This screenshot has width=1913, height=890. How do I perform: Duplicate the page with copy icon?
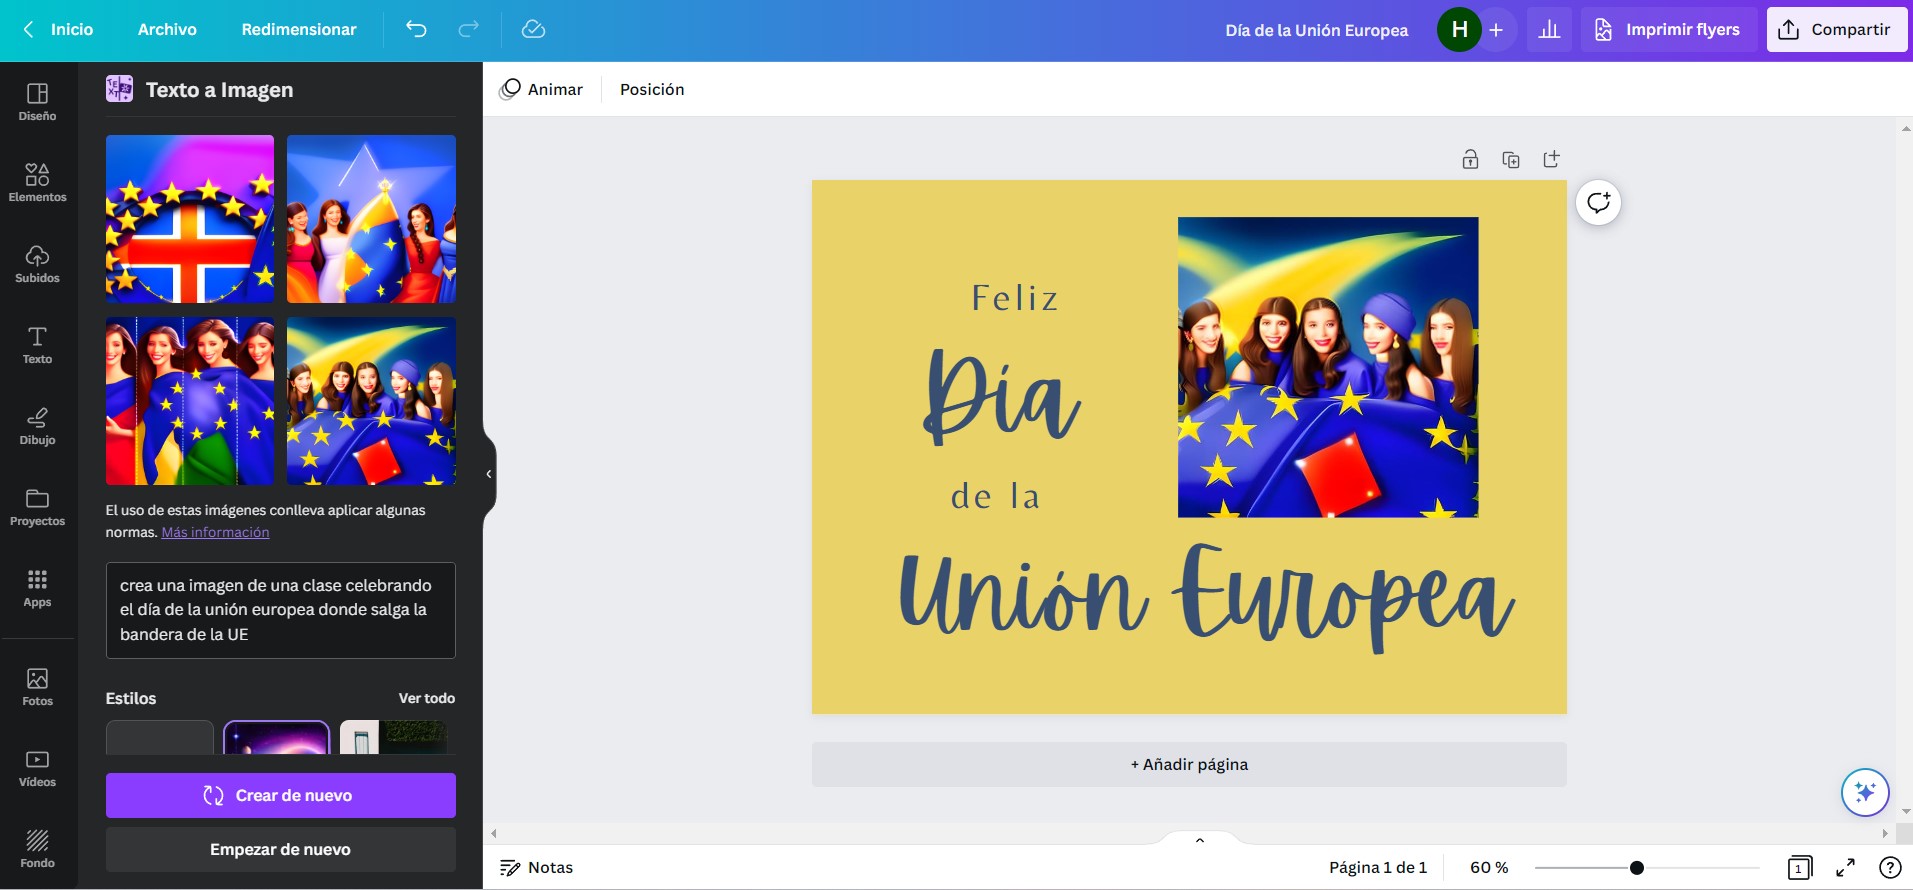[x=1511, y=159]
